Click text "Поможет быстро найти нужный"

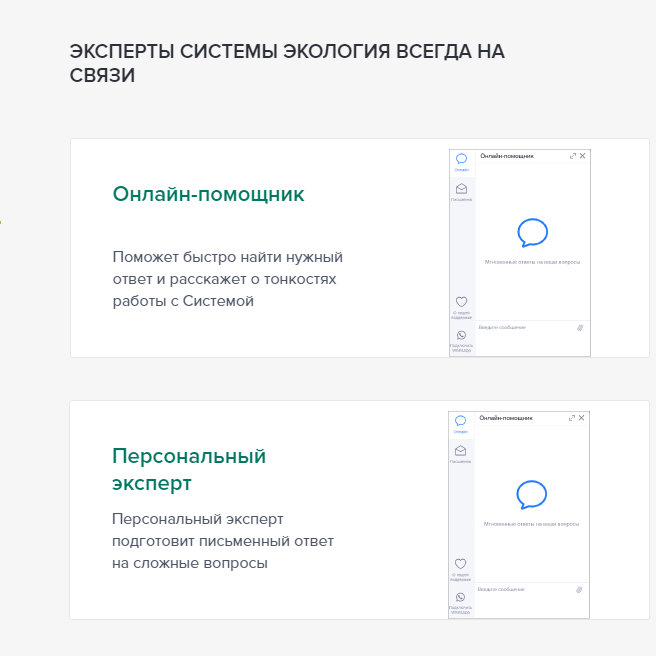(228, 257)
